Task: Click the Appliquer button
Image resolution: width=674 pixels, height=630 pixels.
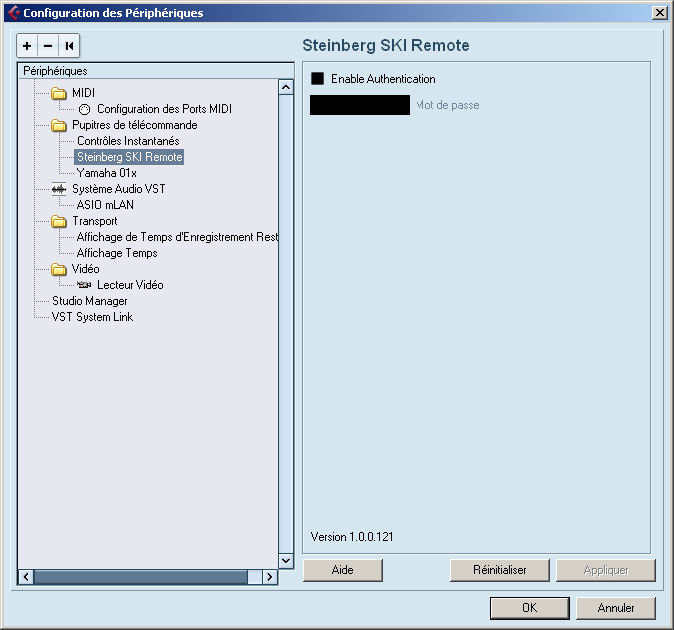Action: 606,570
